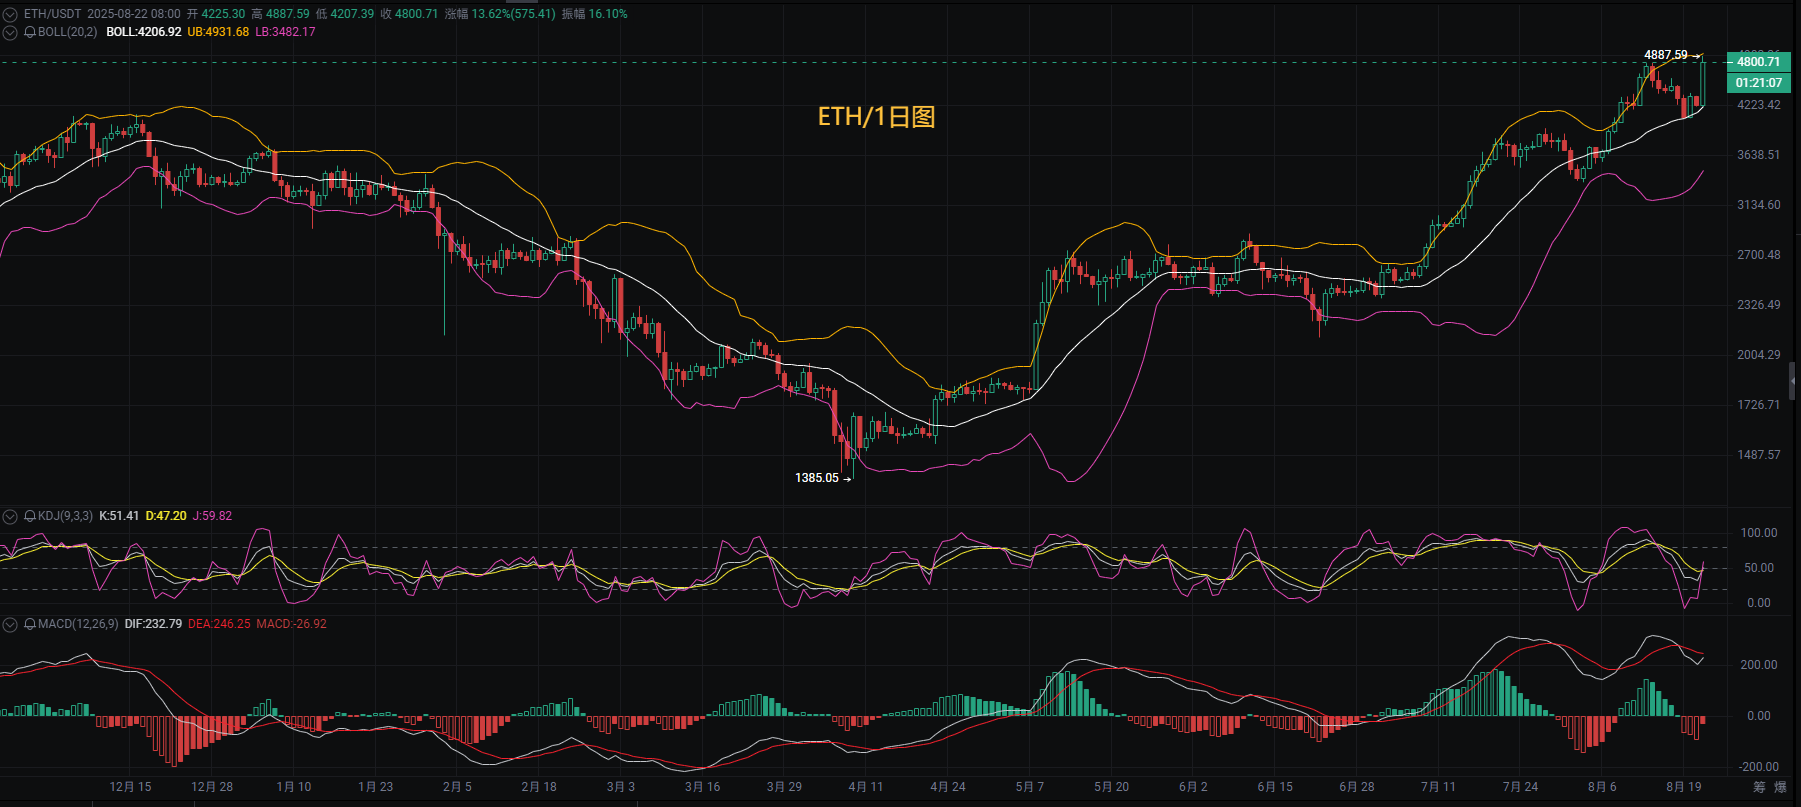1801x807 pixels.
Task: Click the bell icon beside MACD(12,26,9)
Action: (x=30, y=624)
